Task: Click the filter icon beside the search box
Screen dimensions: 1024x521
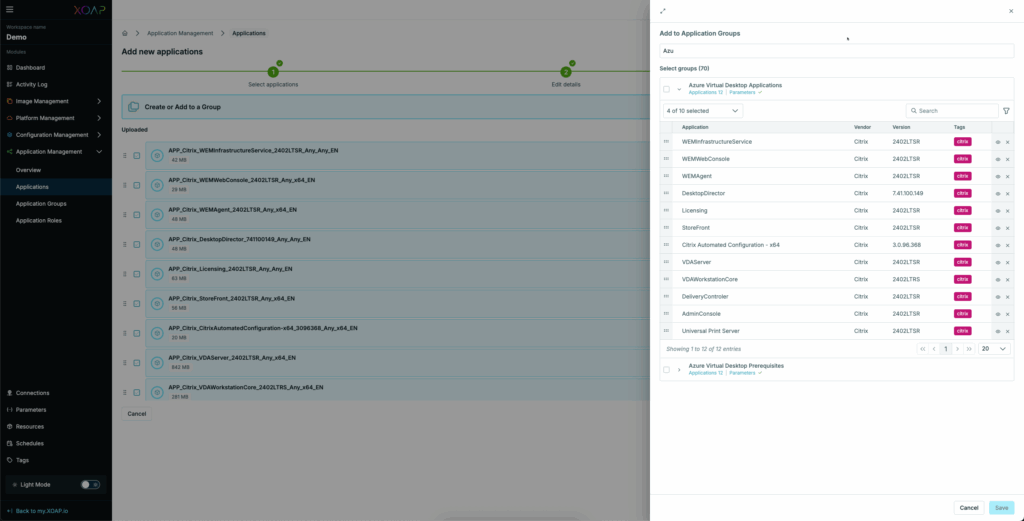Action: [1006, 111]
